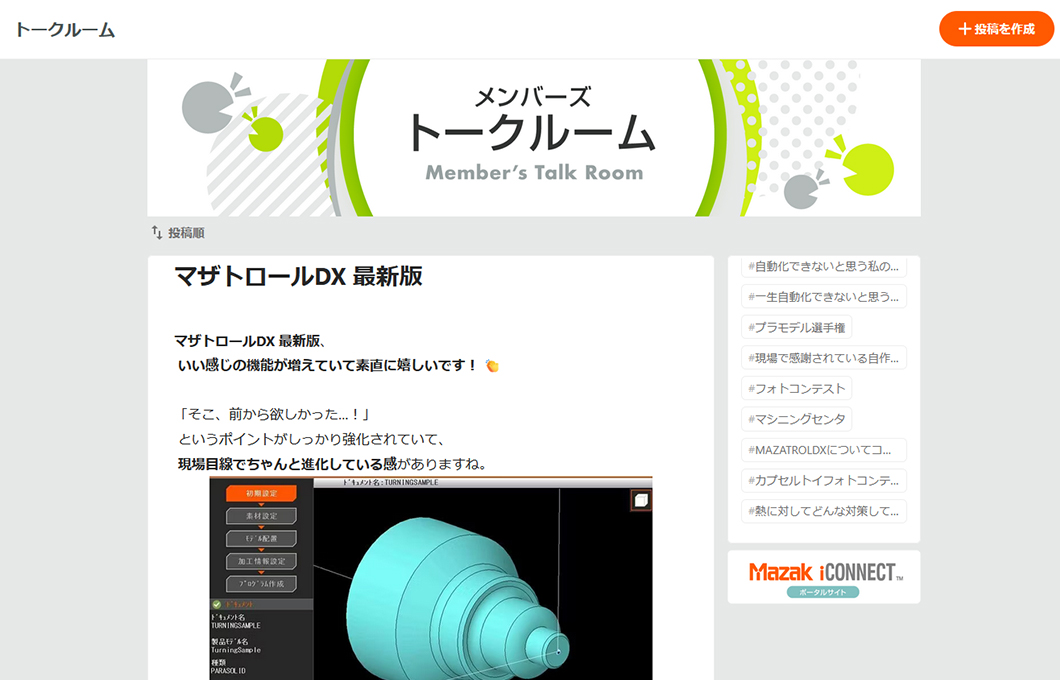Click the turquoise turning part 3D model
This screenshot has height=680, width=1060.
pos(460,598)
